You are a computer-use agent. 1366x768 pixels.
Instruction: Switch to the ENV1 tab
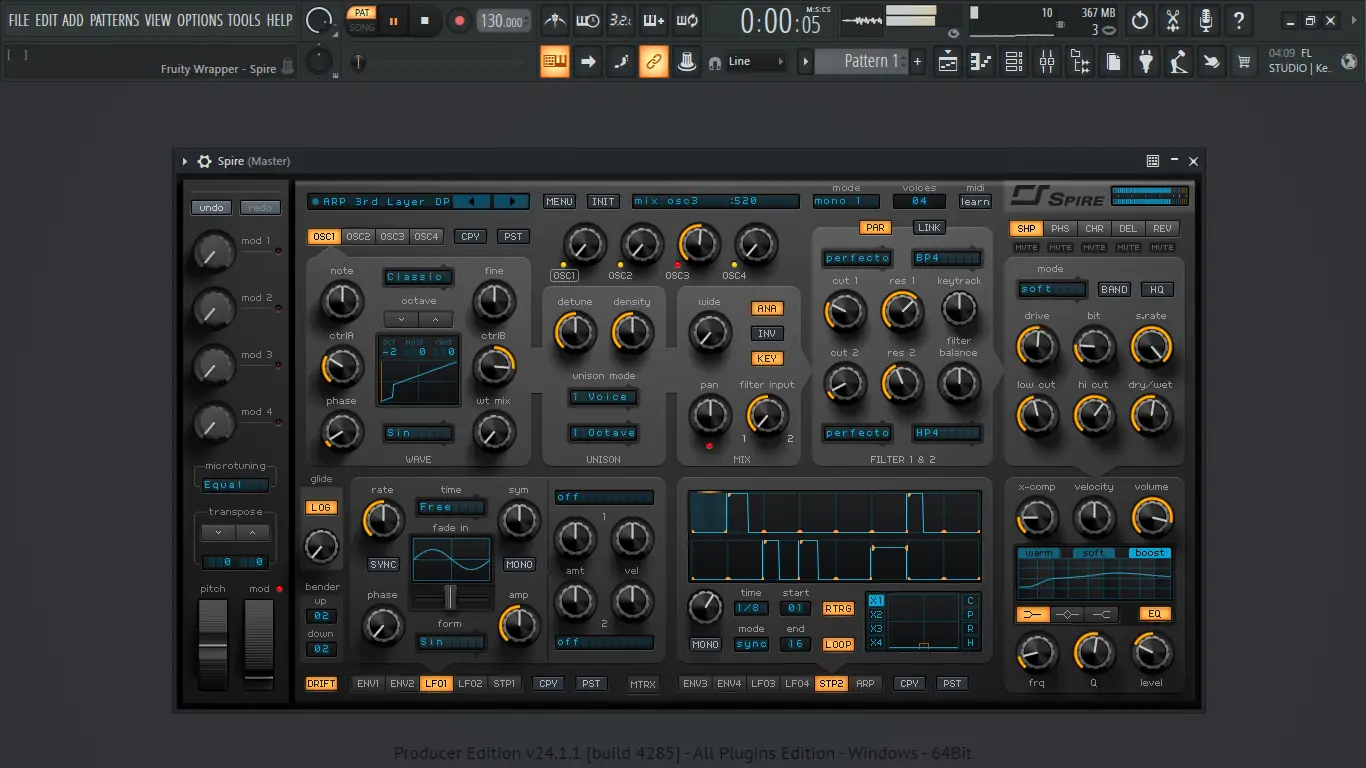(368, 684)
